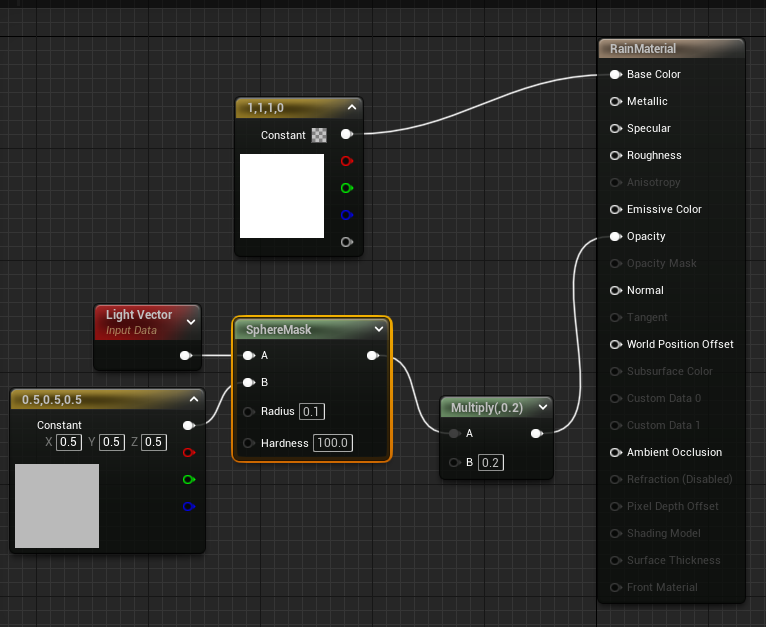Click the Pixel Depth Offset pin
Image resolution: width=766 pixels, height=627 pixels.
(616, 506)
